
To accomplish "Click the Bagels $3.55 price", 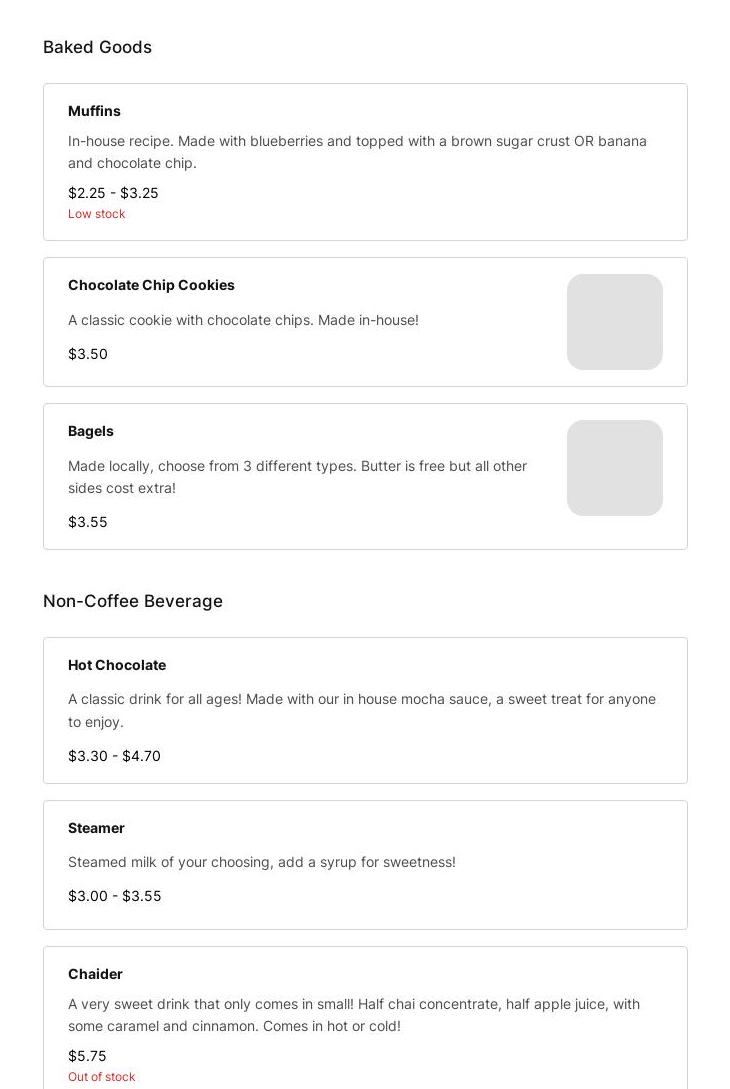I will (x=88, y=522).
